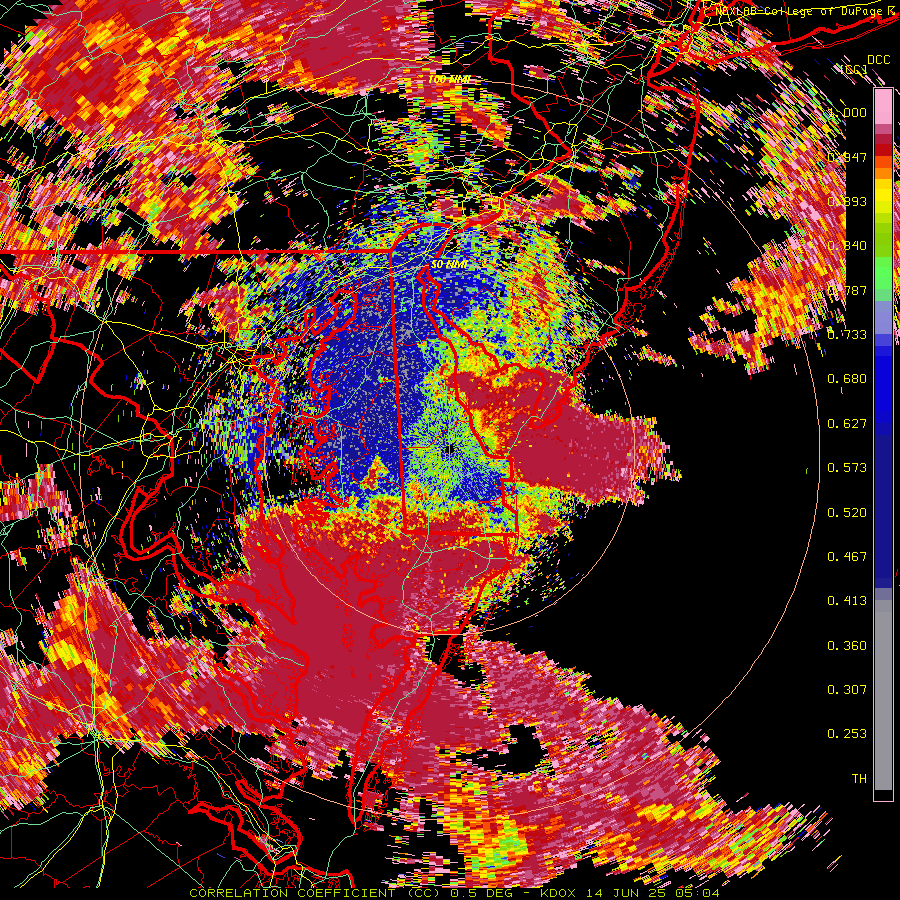Select the 0.413 scale value
Screen dimensions: 900x900
pos(847,601)
